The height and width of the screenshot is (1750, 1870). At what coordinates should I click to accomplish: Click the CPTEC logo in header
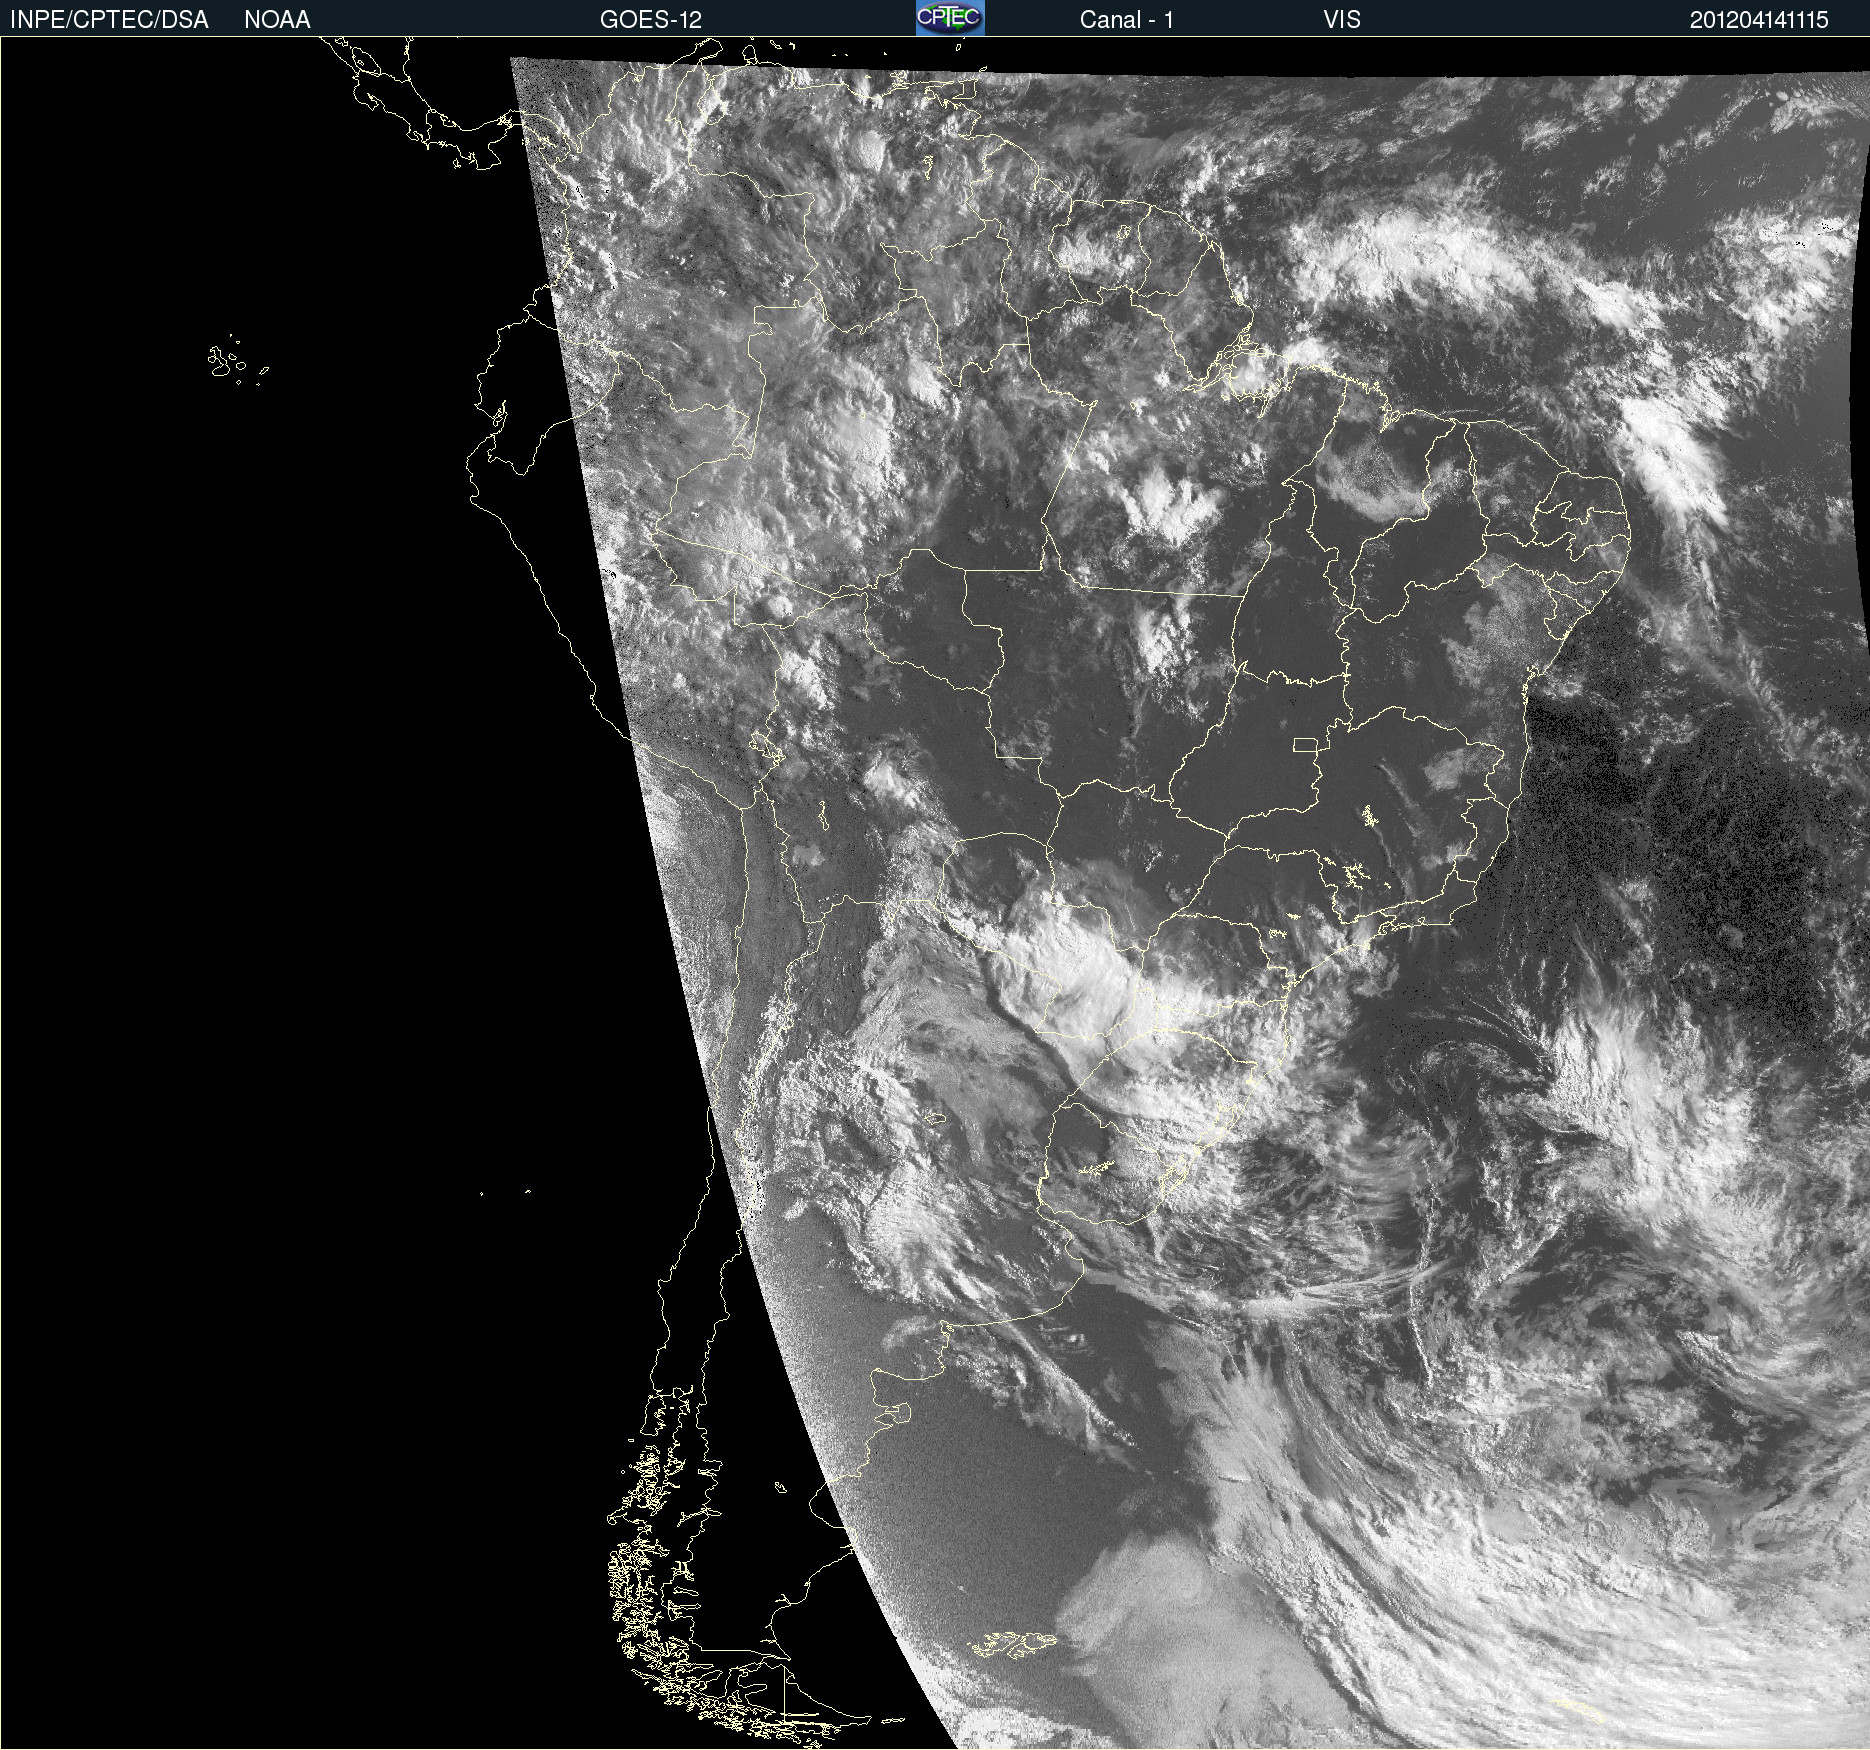click(950, 18)
